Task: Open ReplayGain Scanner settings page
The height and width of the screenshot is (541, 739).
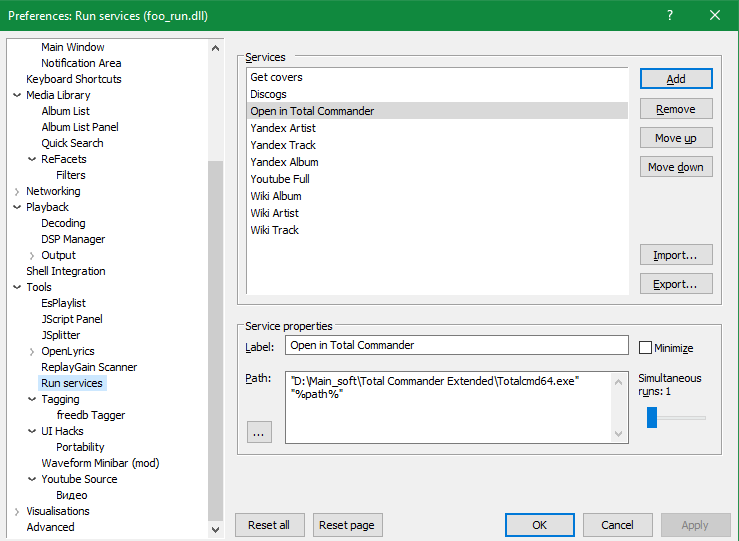Action: tap(89, 367)
